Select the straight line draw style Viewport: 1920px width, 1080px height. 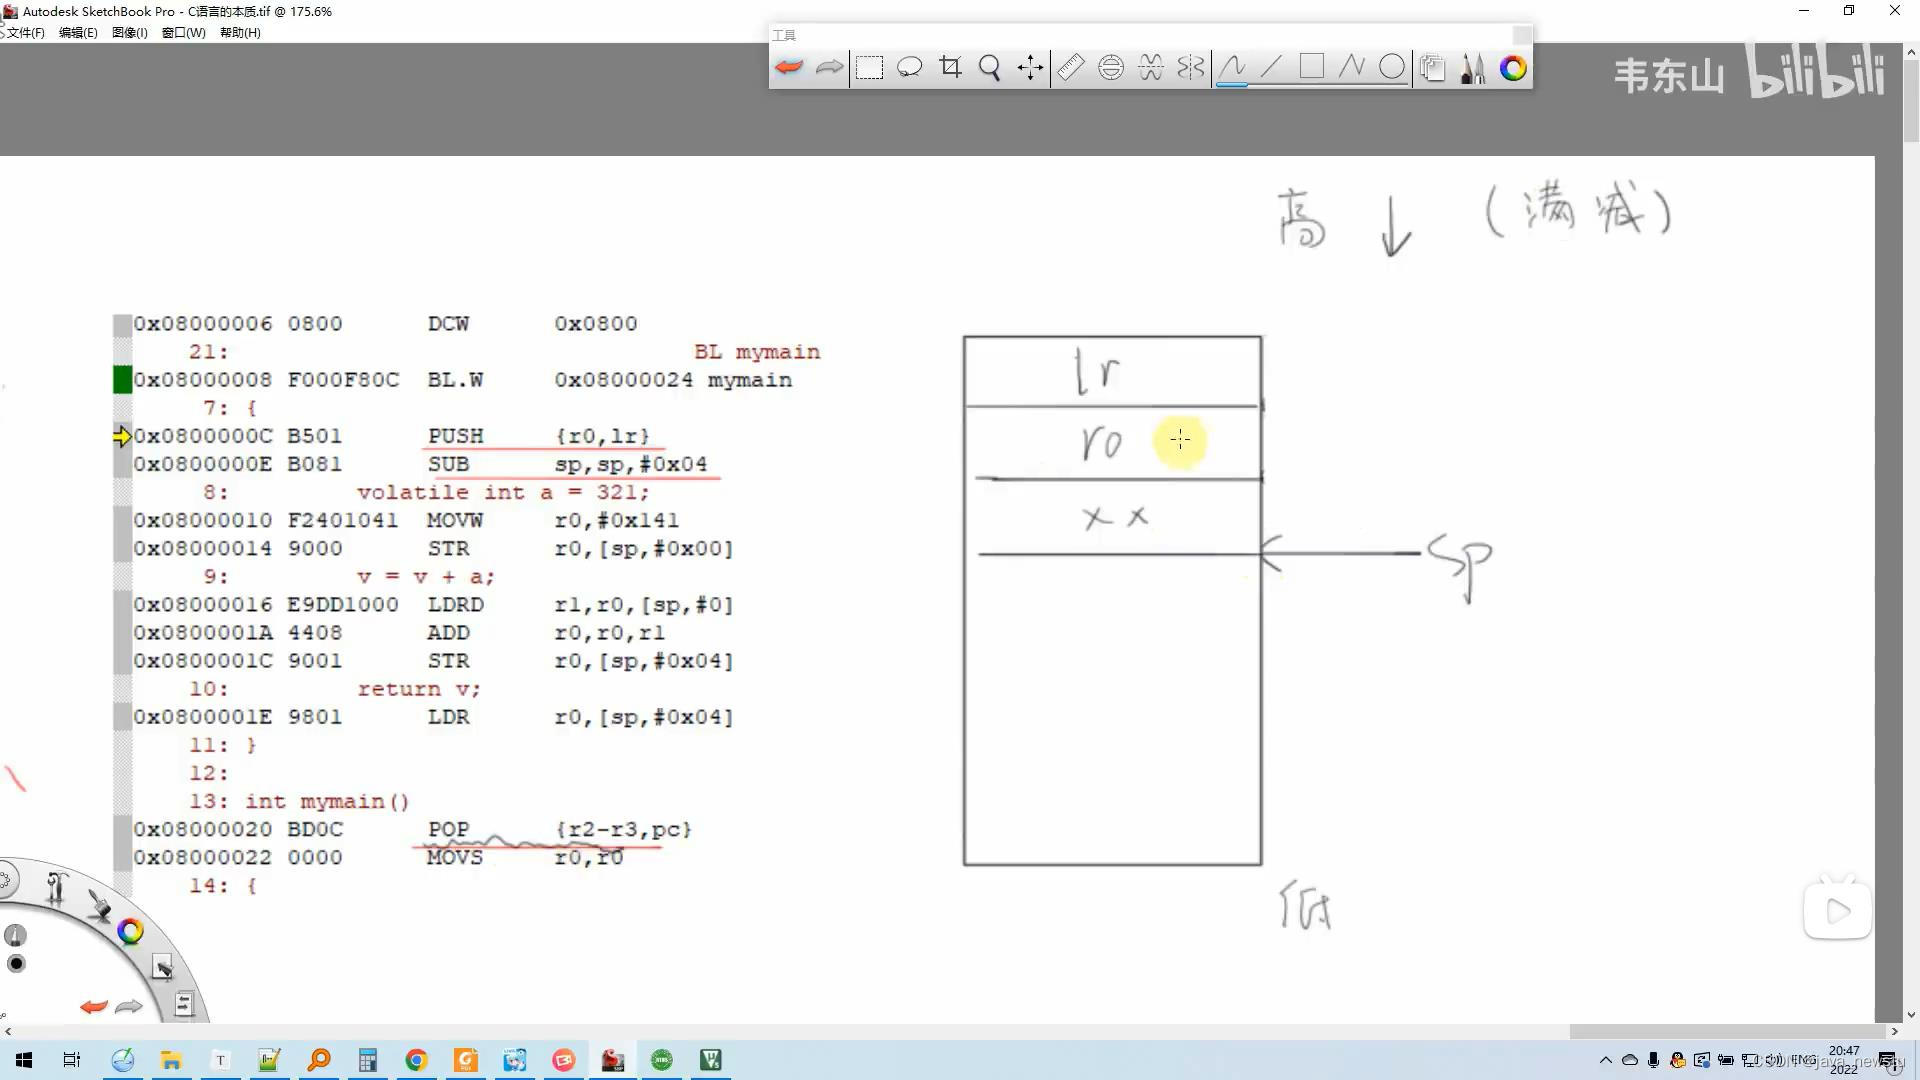click(1271, 68)
